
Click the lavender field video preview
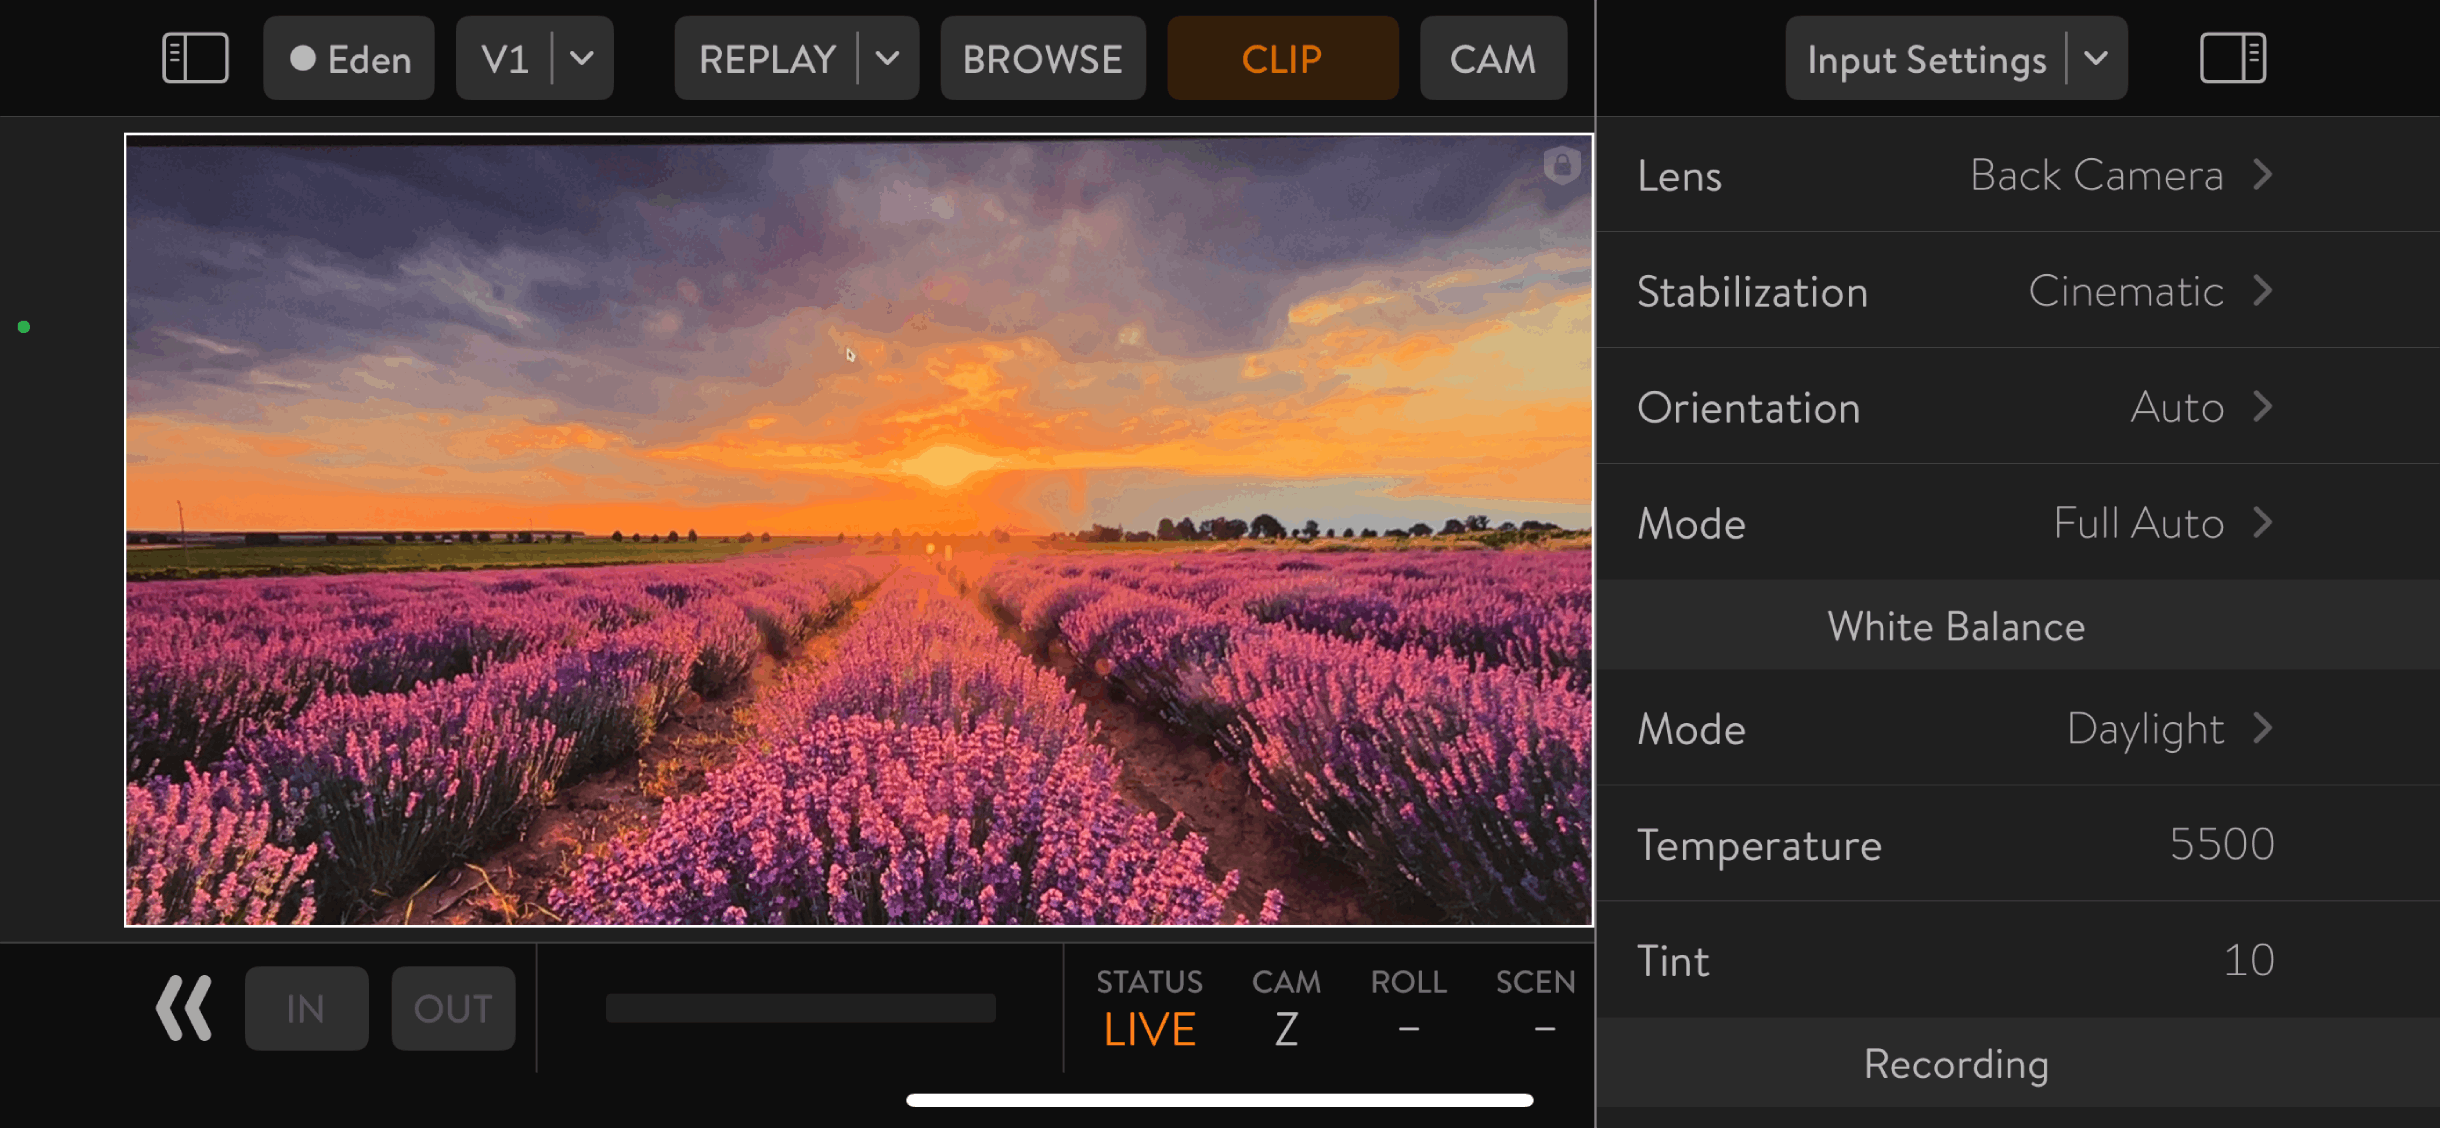858,530
